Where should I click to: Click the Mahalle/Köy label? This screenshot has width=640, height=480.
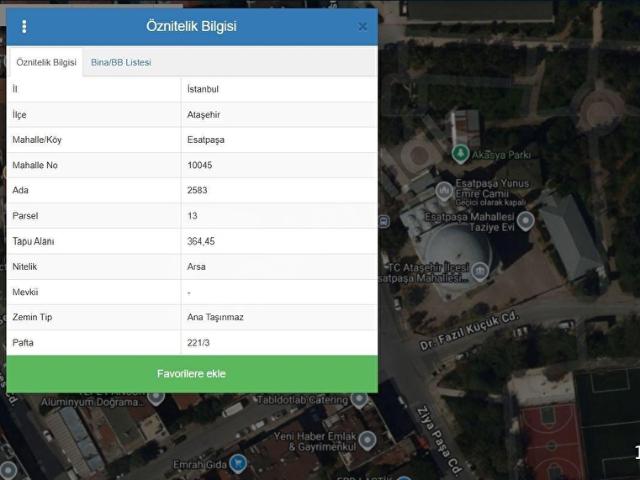[x=37, y=140]
